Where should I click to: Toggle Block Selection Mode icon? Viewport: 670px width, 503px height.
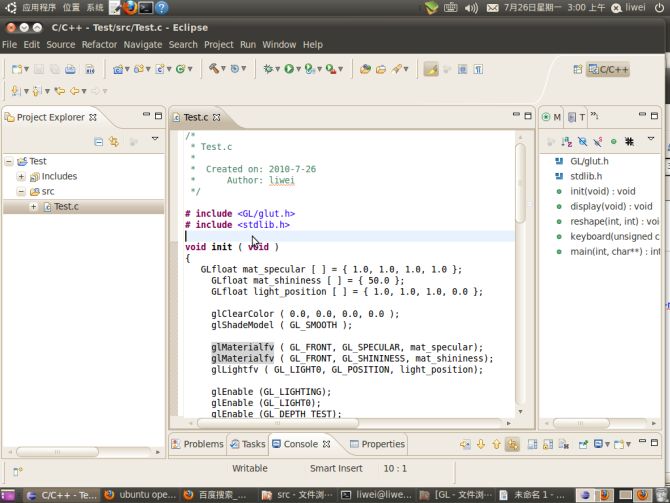462,69
